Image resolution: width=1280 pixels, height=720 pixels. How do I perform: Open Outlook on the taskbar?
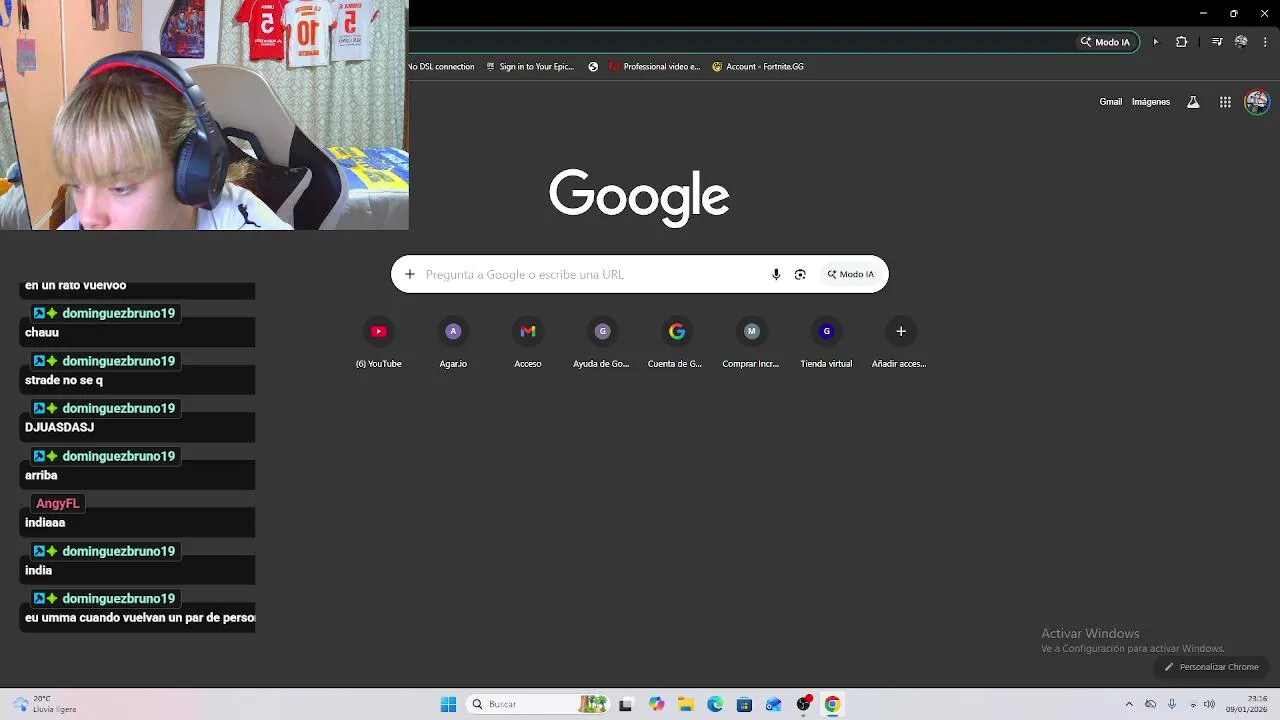773,704
